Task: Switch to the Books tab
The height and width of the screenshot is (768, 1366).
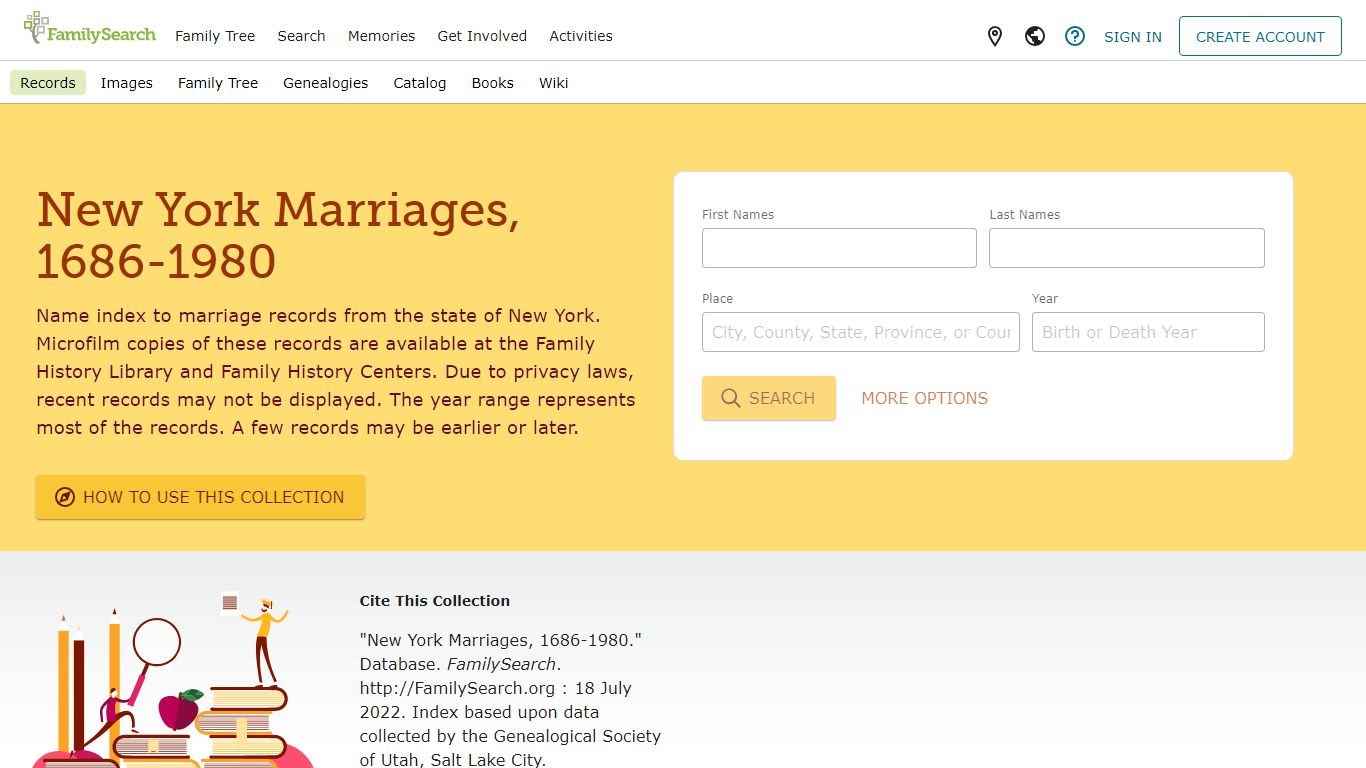Action: 493,83
